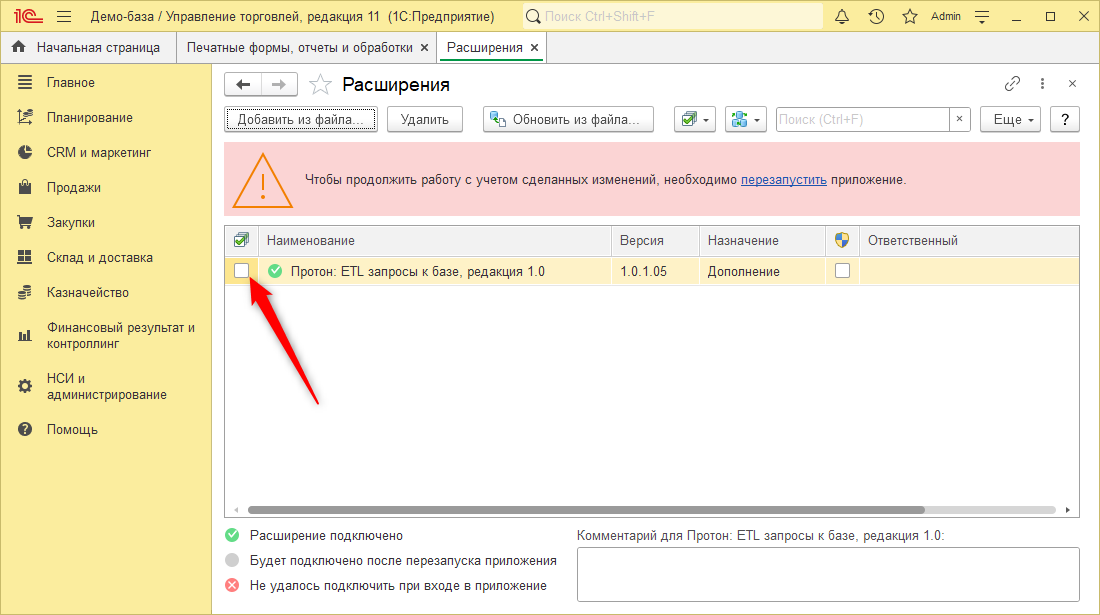Click the перезапустить link
The image size is (1100, 615).
pyautogui.click(x=784, y=180)
